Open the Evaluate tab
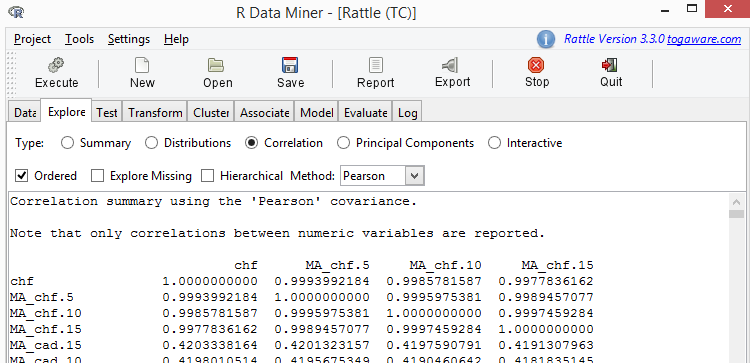This screenshot has height=363, width=750. [365, 113]
